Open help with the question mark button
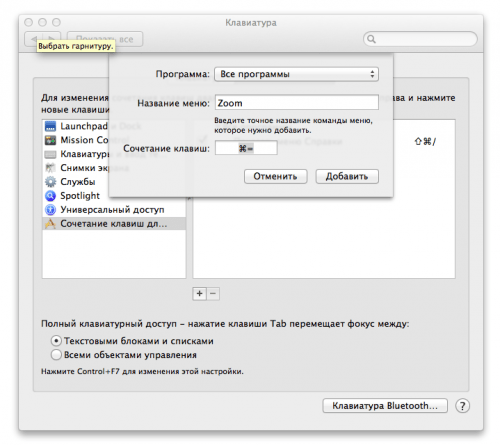 tap(462, 406)
